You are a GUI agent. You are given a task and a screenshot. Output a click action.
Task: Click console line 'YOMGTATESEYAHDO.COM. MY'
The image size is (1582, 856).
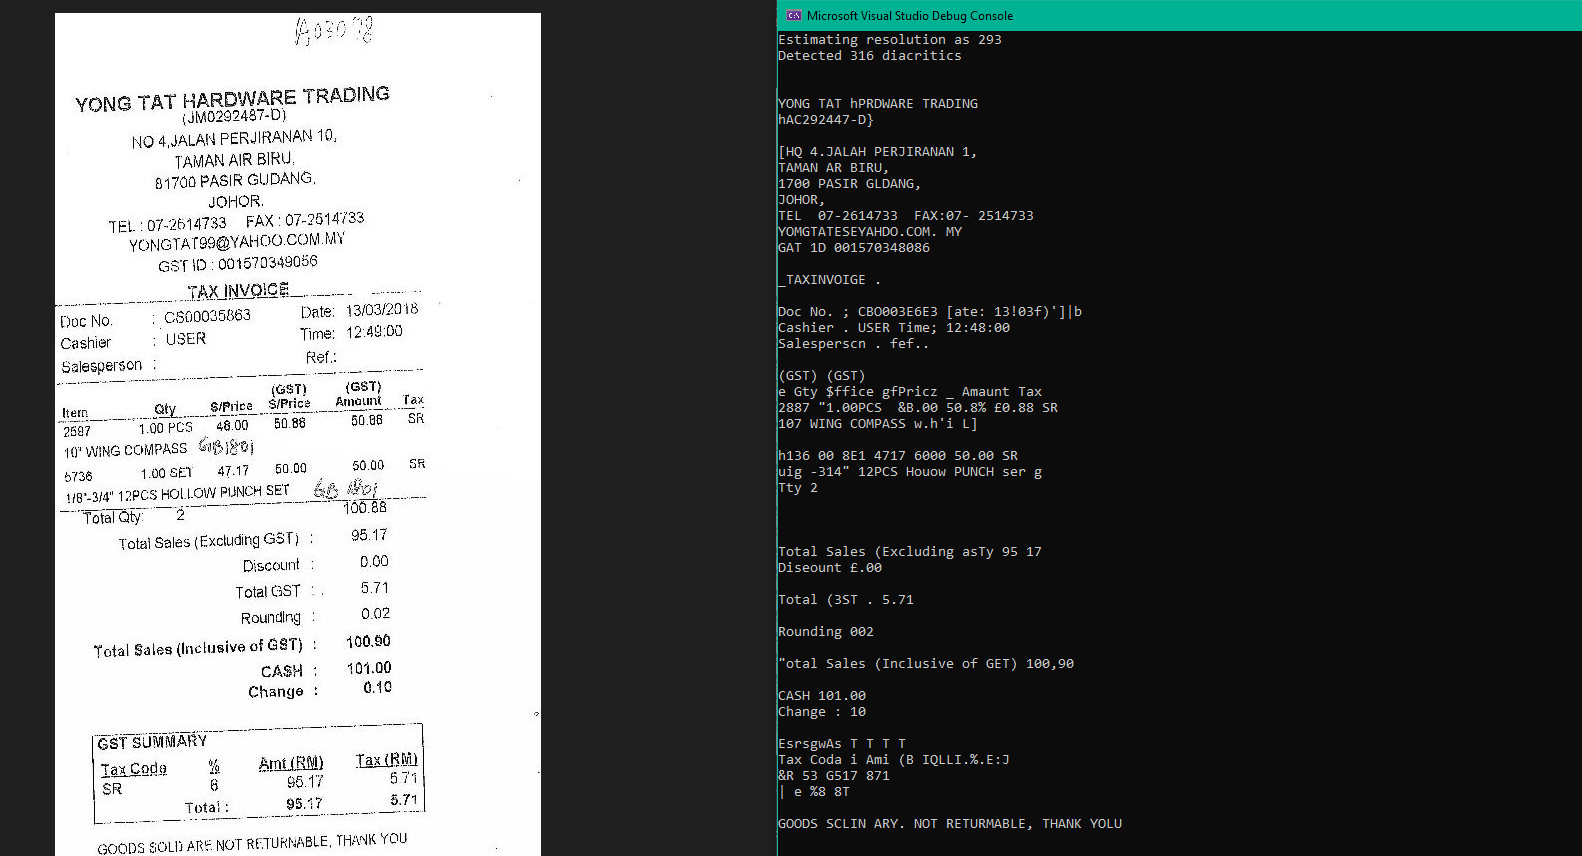869,232
